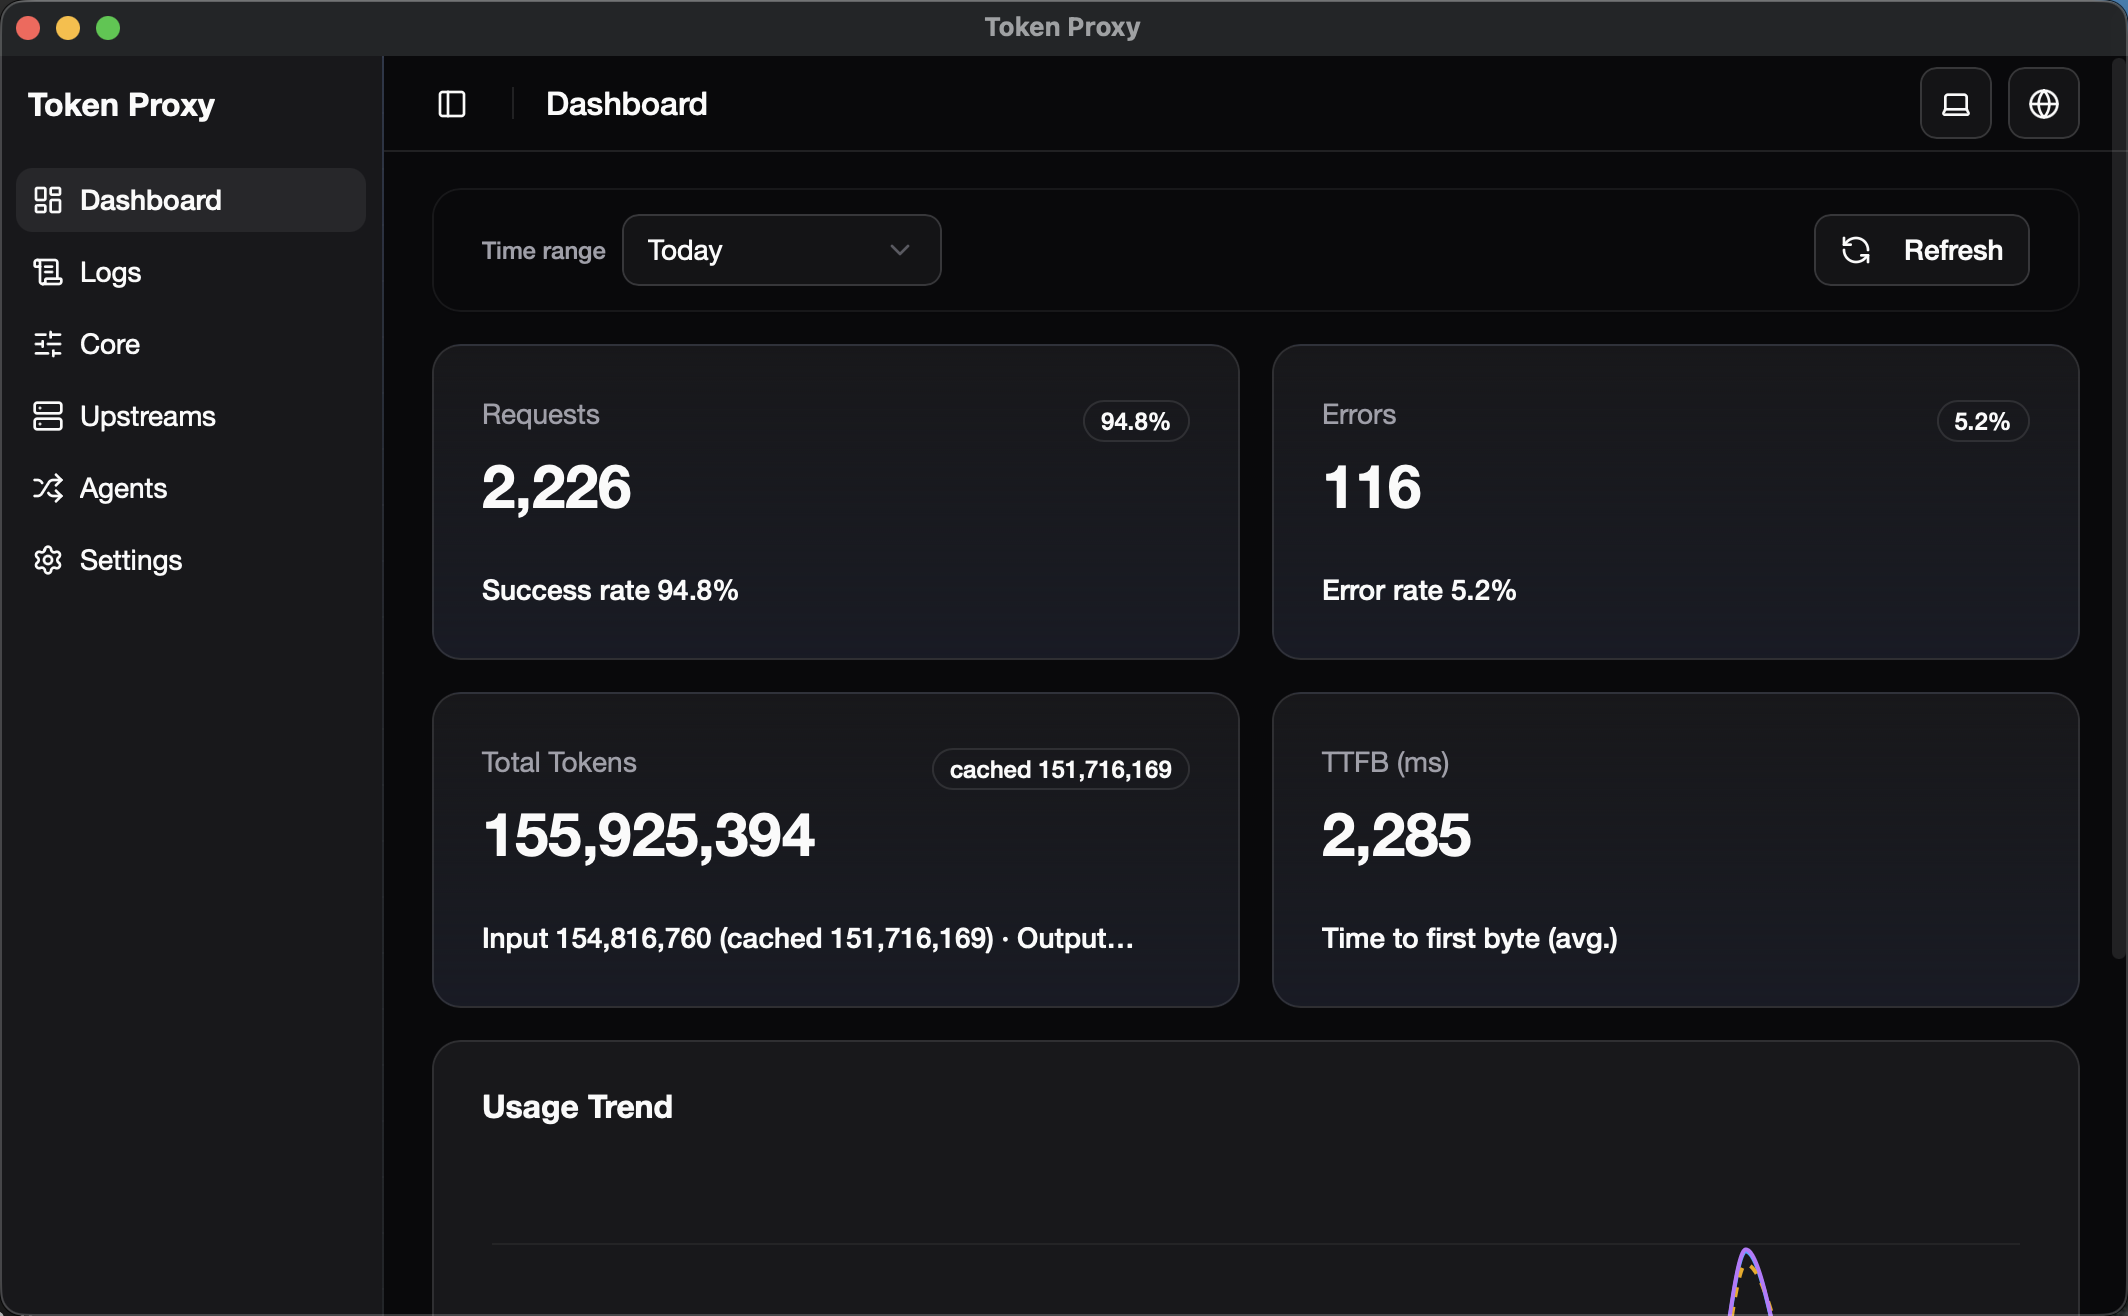Toggle the sidebar panel icon beside Dashboard heading

click(x=452, y=103)
